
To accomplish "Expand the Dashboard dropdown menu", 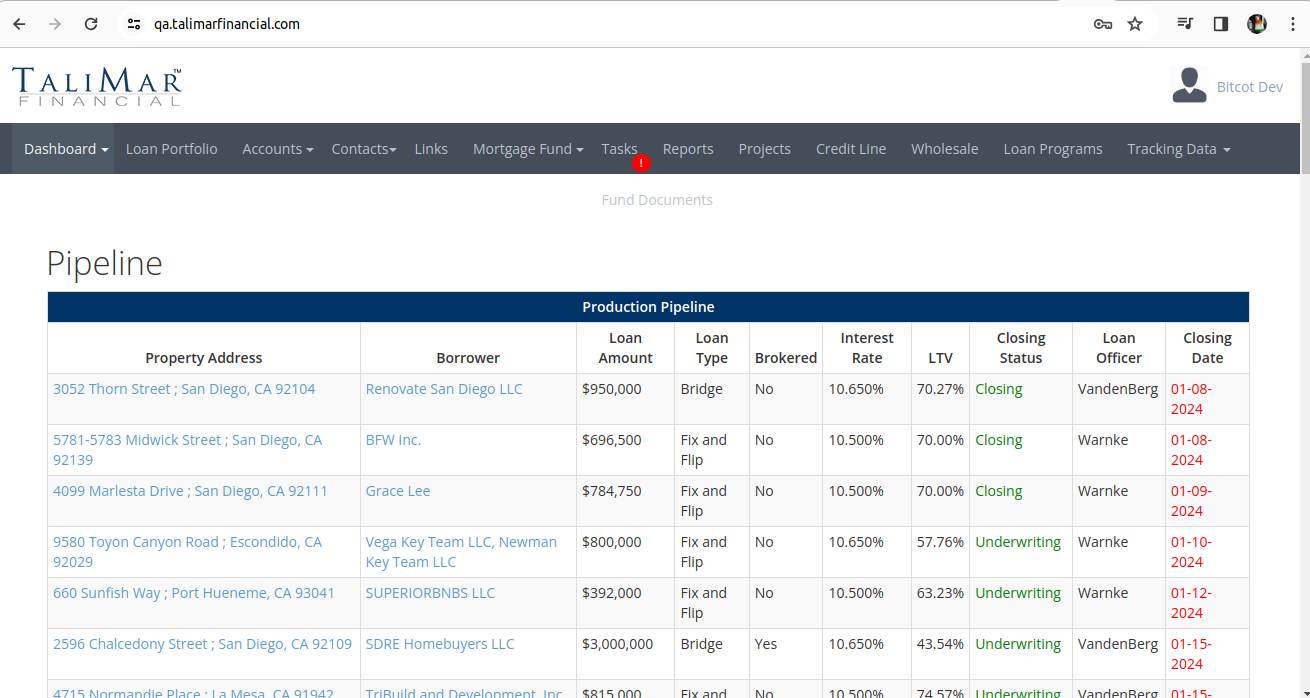I will [67, 149].
